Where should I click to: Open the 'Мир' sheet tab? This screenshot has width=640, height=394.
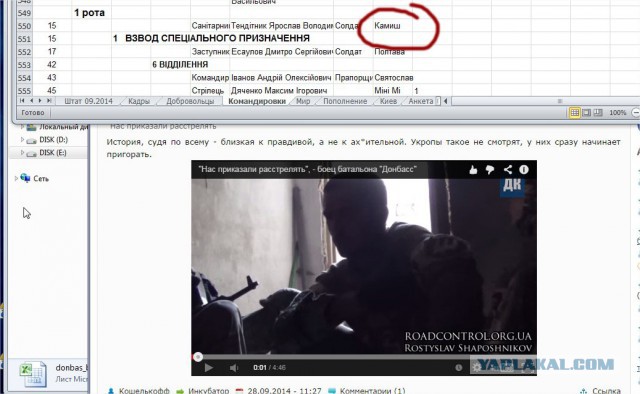click(x=303, y=101)
